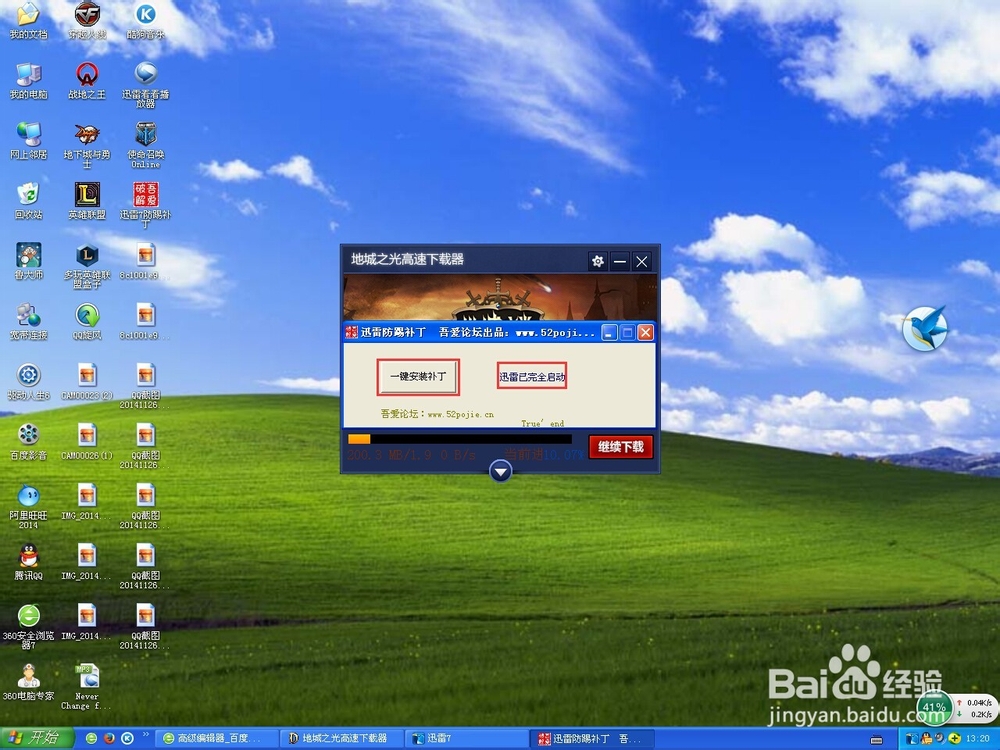
Task: Open 360 browser quick launch icon
Action: (91, 739)
